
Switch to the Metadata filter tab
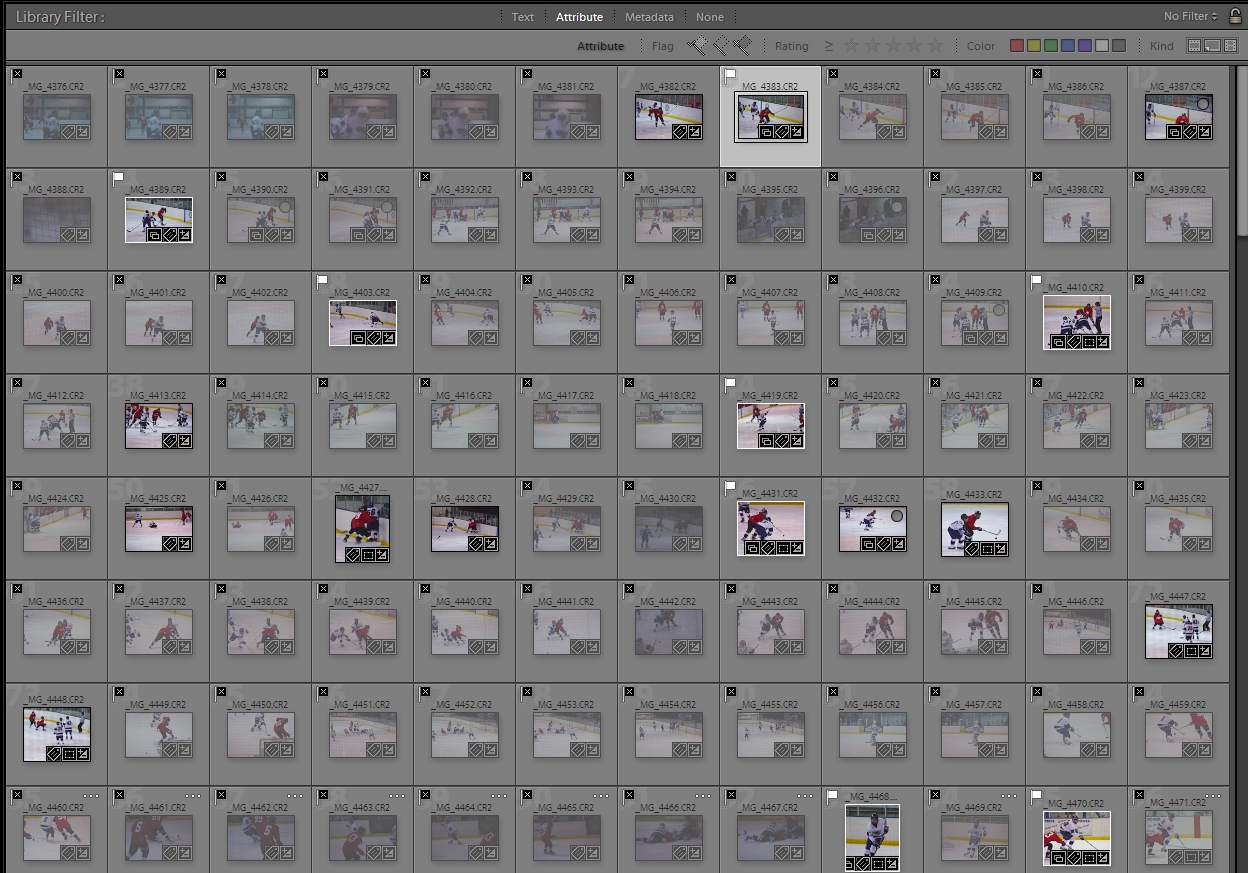point(649,17)
